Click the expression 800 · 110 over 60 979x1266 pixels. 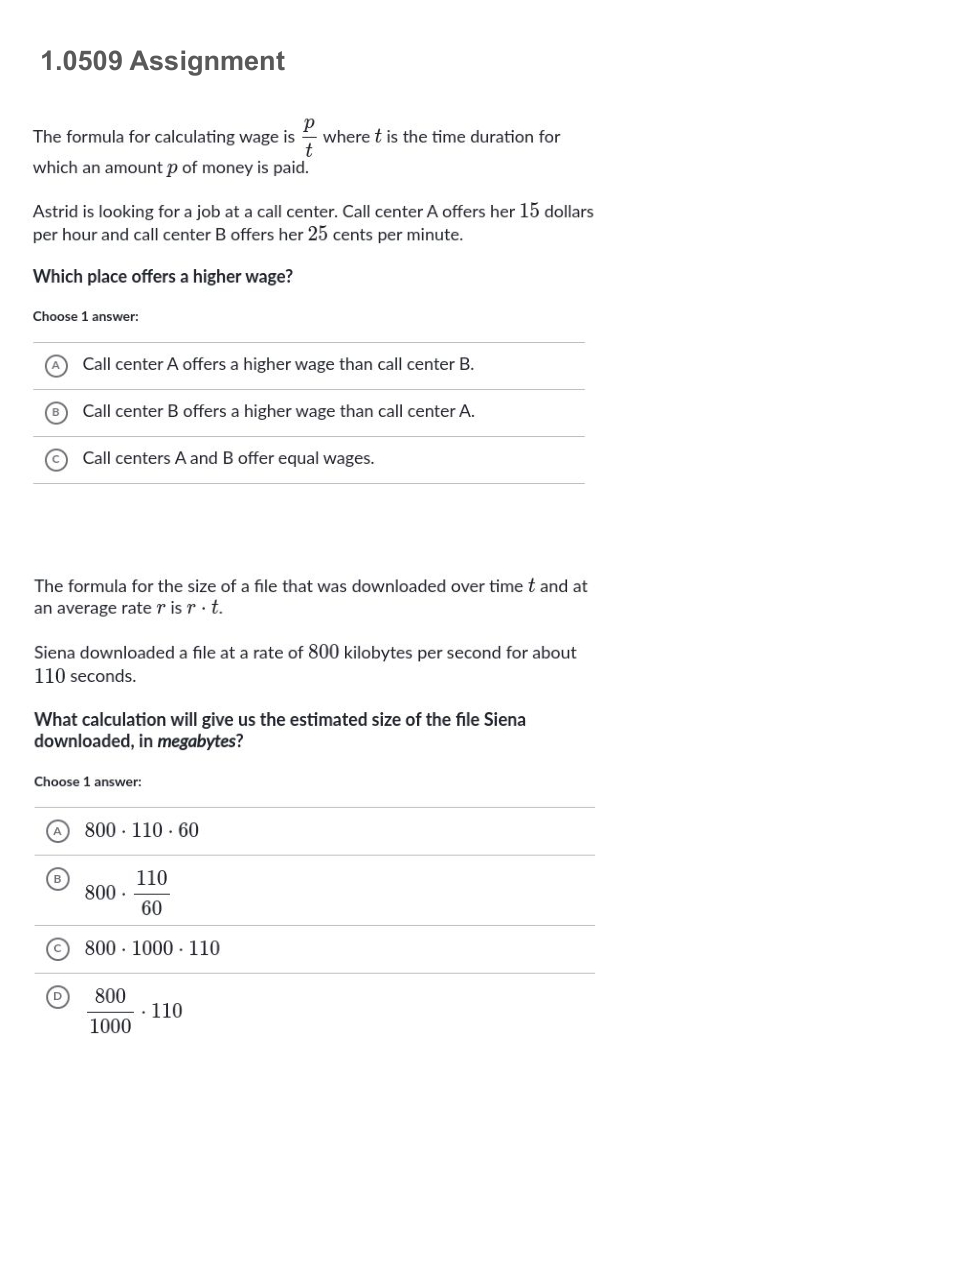pyautogui.click(x=127, y=893)
